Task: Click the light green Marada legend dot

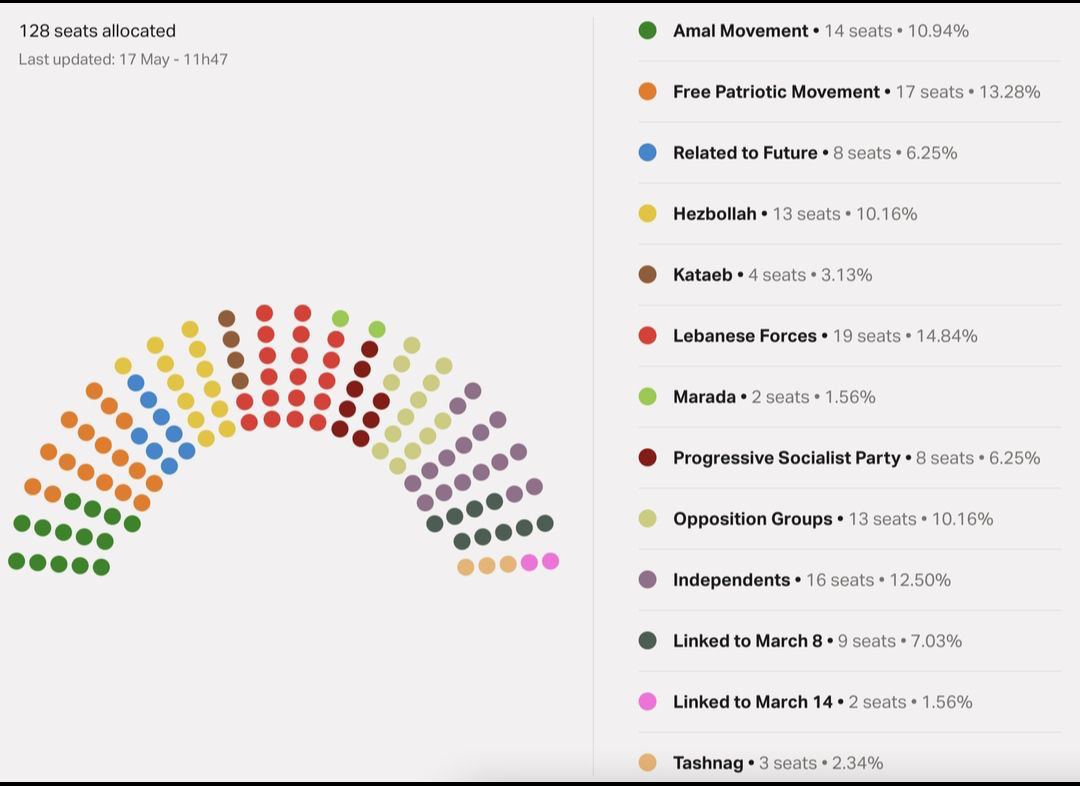Action: pos(647,397)
